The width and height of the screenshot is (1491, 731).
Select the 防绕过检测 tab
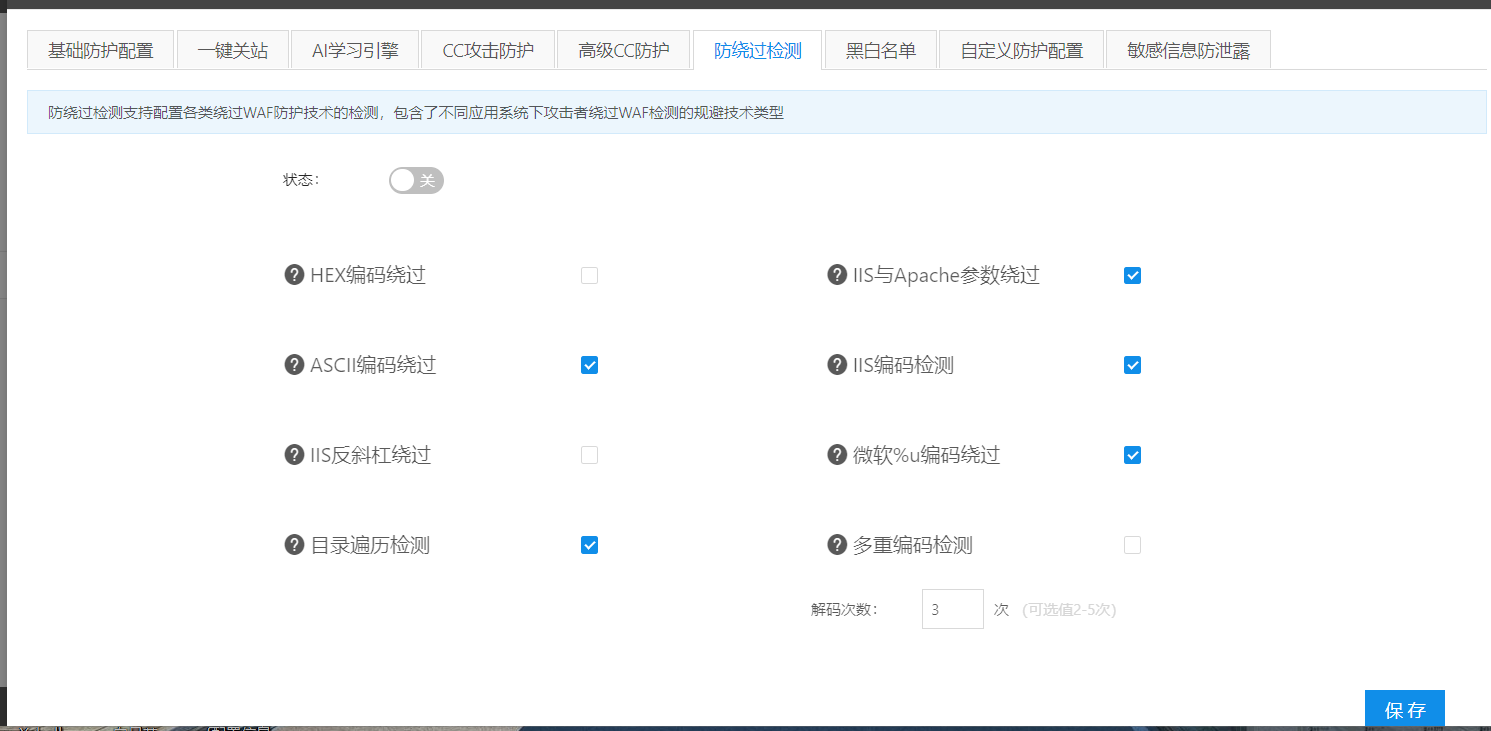(758, 50)
